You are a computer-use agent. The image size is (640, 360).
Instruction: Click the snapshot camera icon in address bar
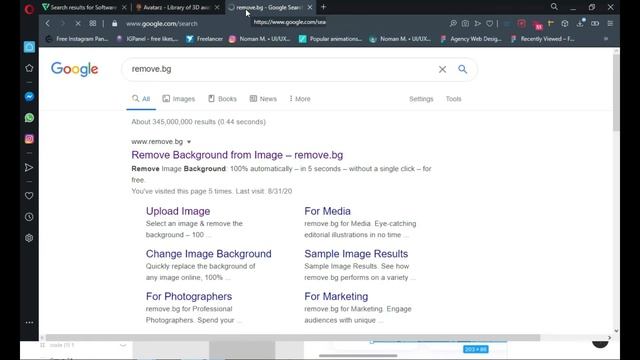pyautogui.click(x=465, y=24)
